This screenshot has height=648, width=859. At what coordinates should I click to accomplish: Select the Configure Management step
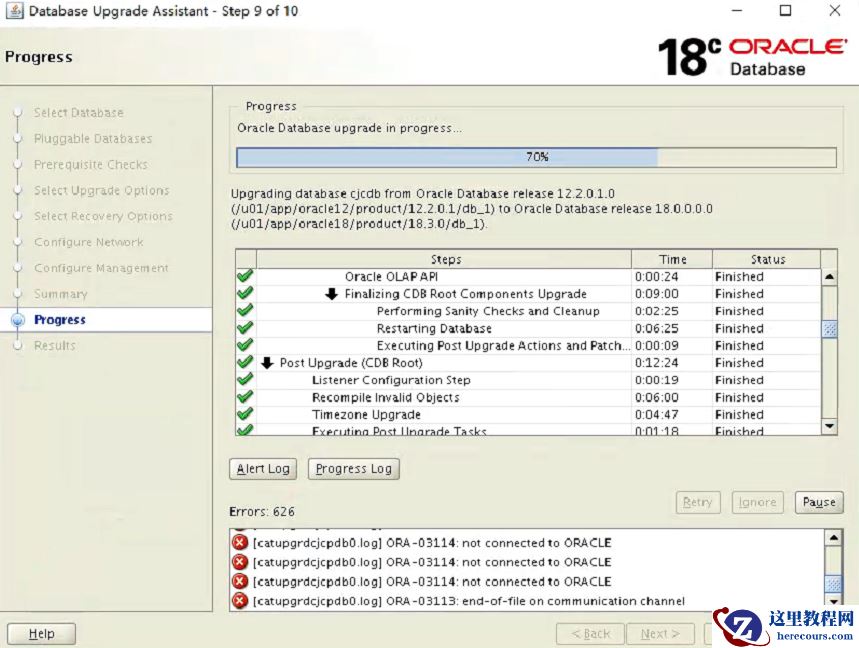click(x=101, y=268)
